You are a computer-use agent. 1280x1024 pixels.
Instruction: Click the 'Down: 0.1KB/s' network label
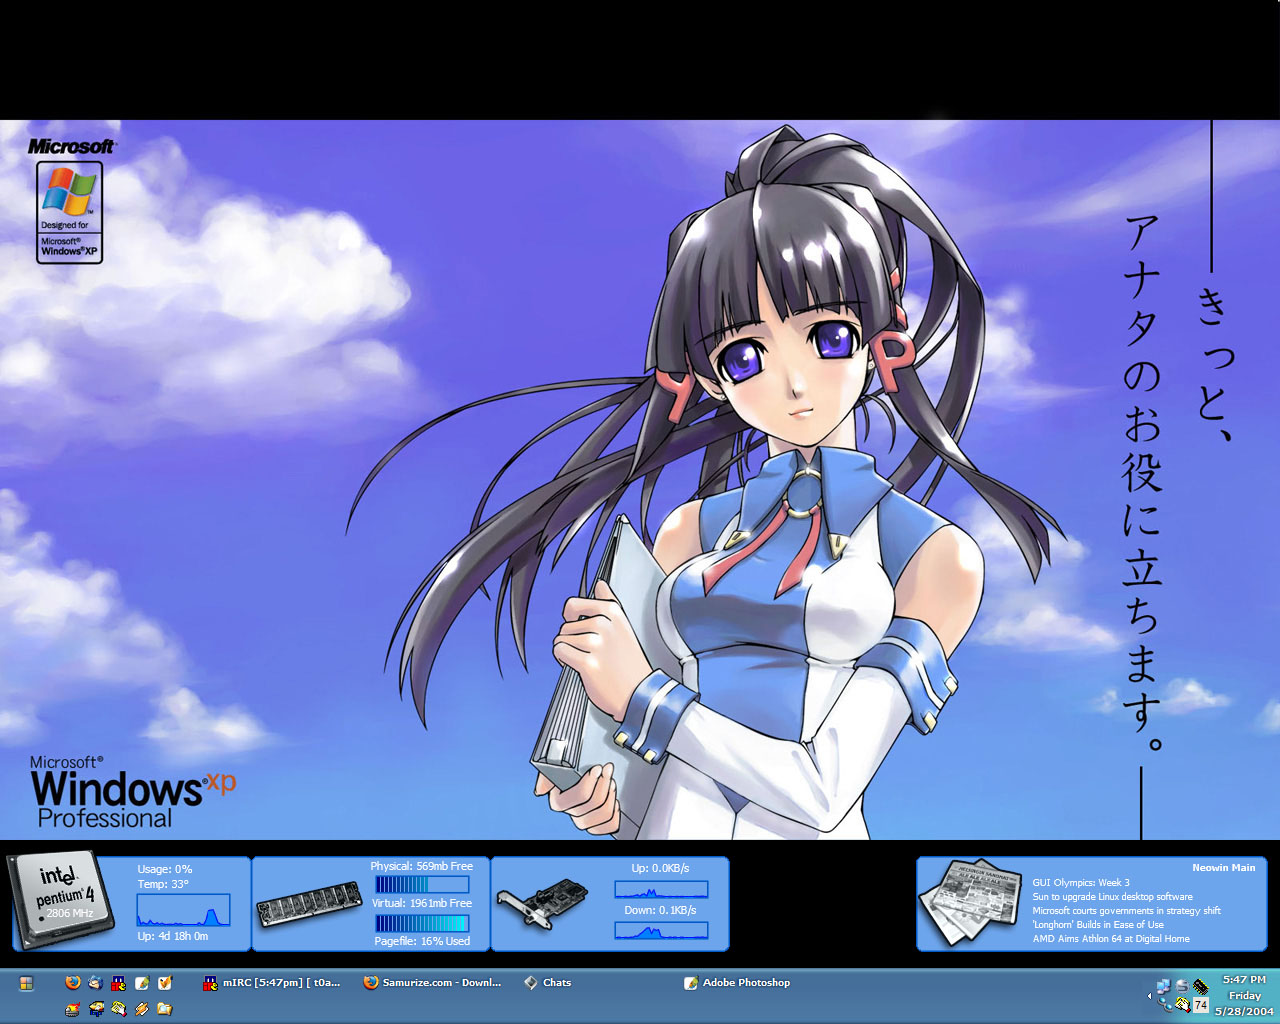660,910
